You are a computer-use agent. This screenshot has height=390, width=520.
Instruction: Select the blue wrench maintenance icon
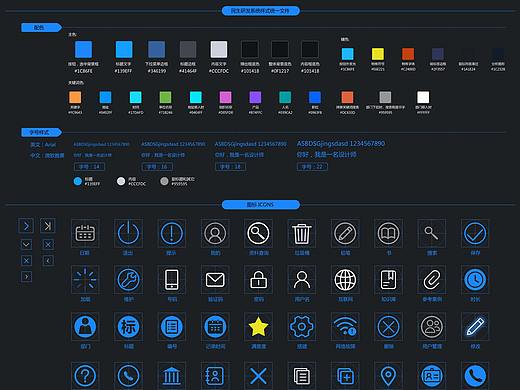coord(128,280)
